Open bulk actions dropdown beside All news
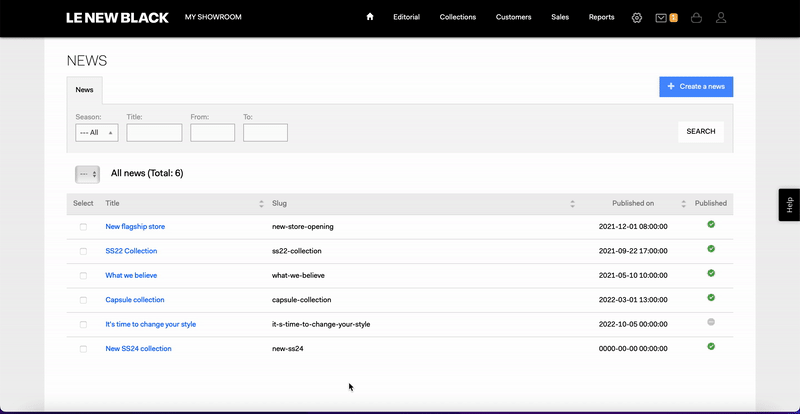 point(87,174)
